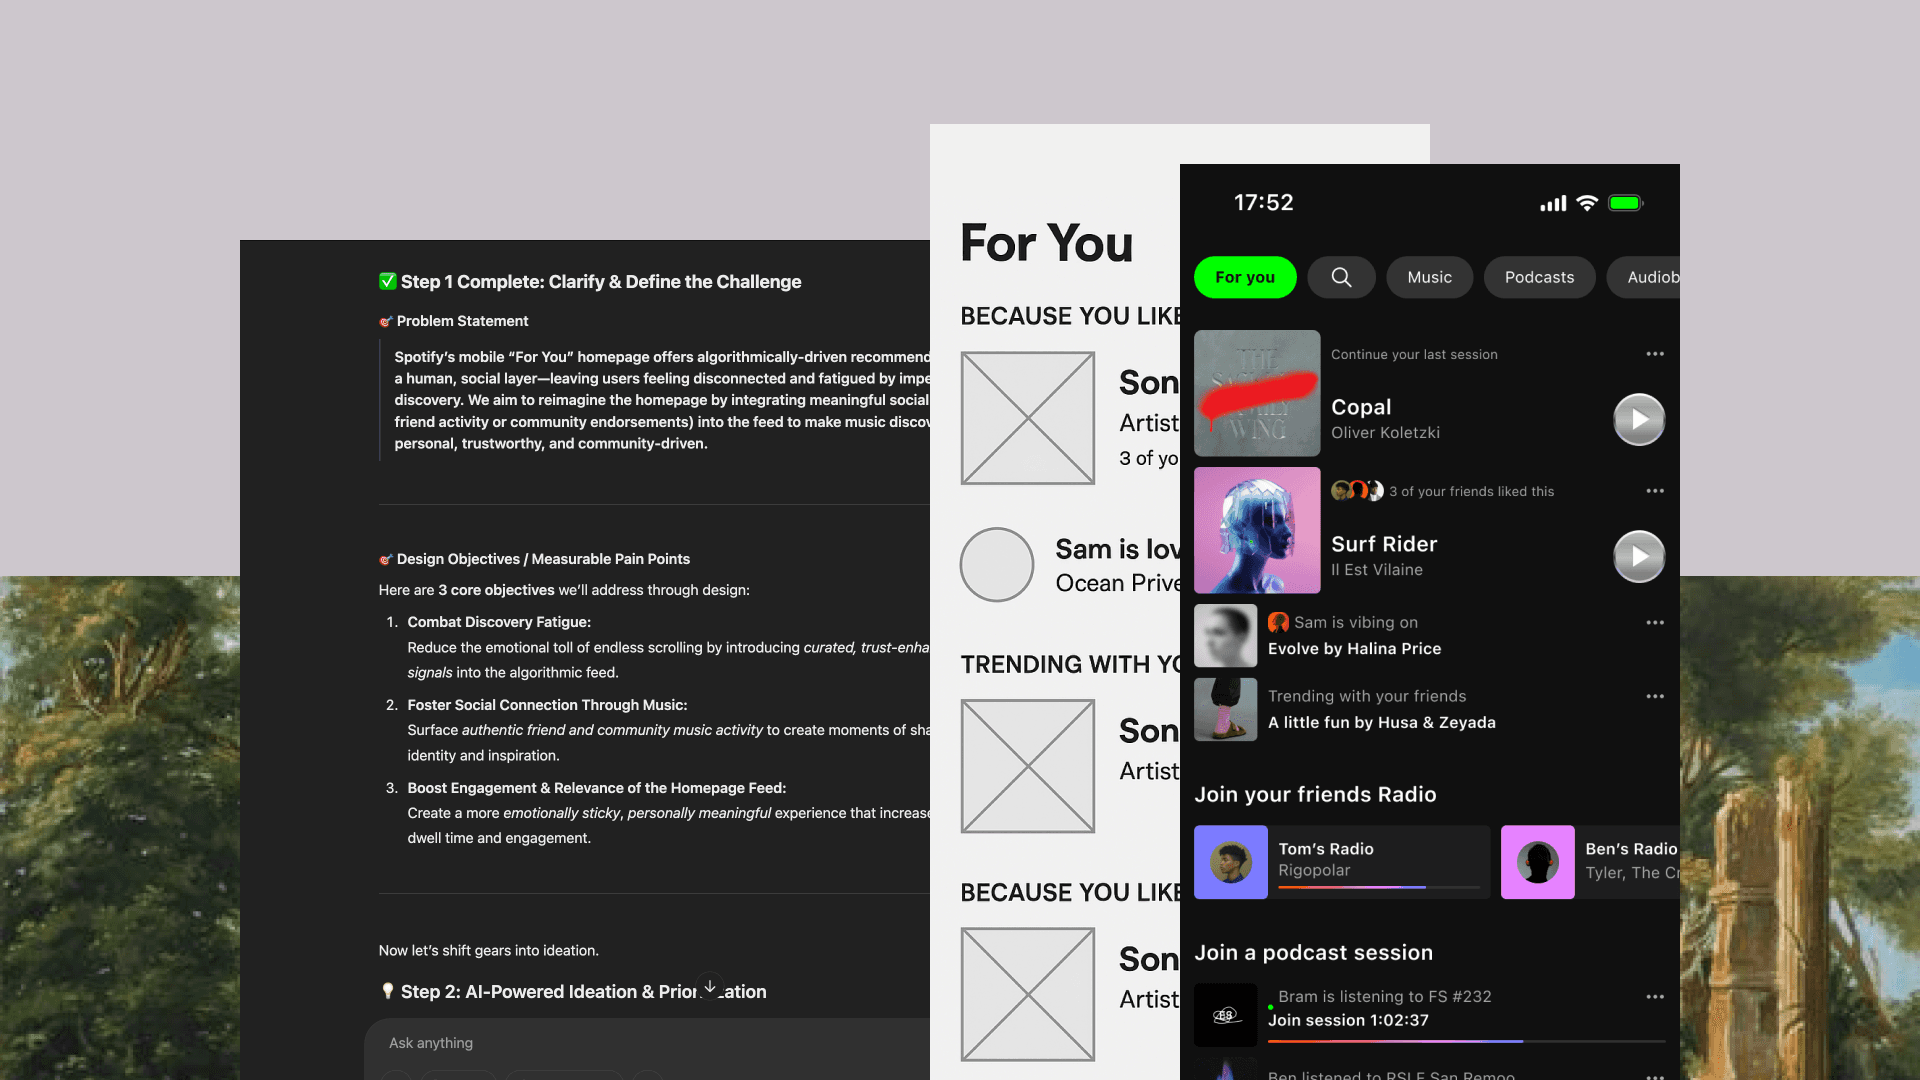The width and height of the screenshot is (1920, 1080).
Task: Click wireframe image placeholder beside '3 of yo'
Action: (x=1028, y=418)
